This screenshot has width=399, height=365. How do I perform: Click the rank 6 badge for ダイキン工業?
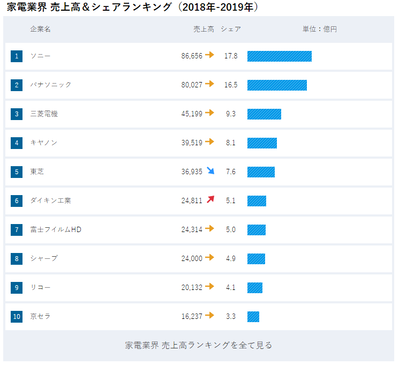coord(17,201)
